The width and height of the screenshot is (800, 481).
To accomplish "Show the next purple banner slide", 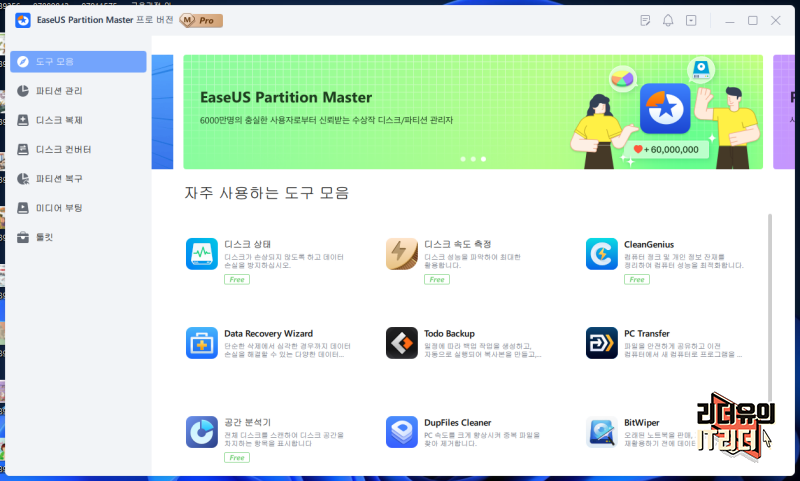I will pos(784,112).
